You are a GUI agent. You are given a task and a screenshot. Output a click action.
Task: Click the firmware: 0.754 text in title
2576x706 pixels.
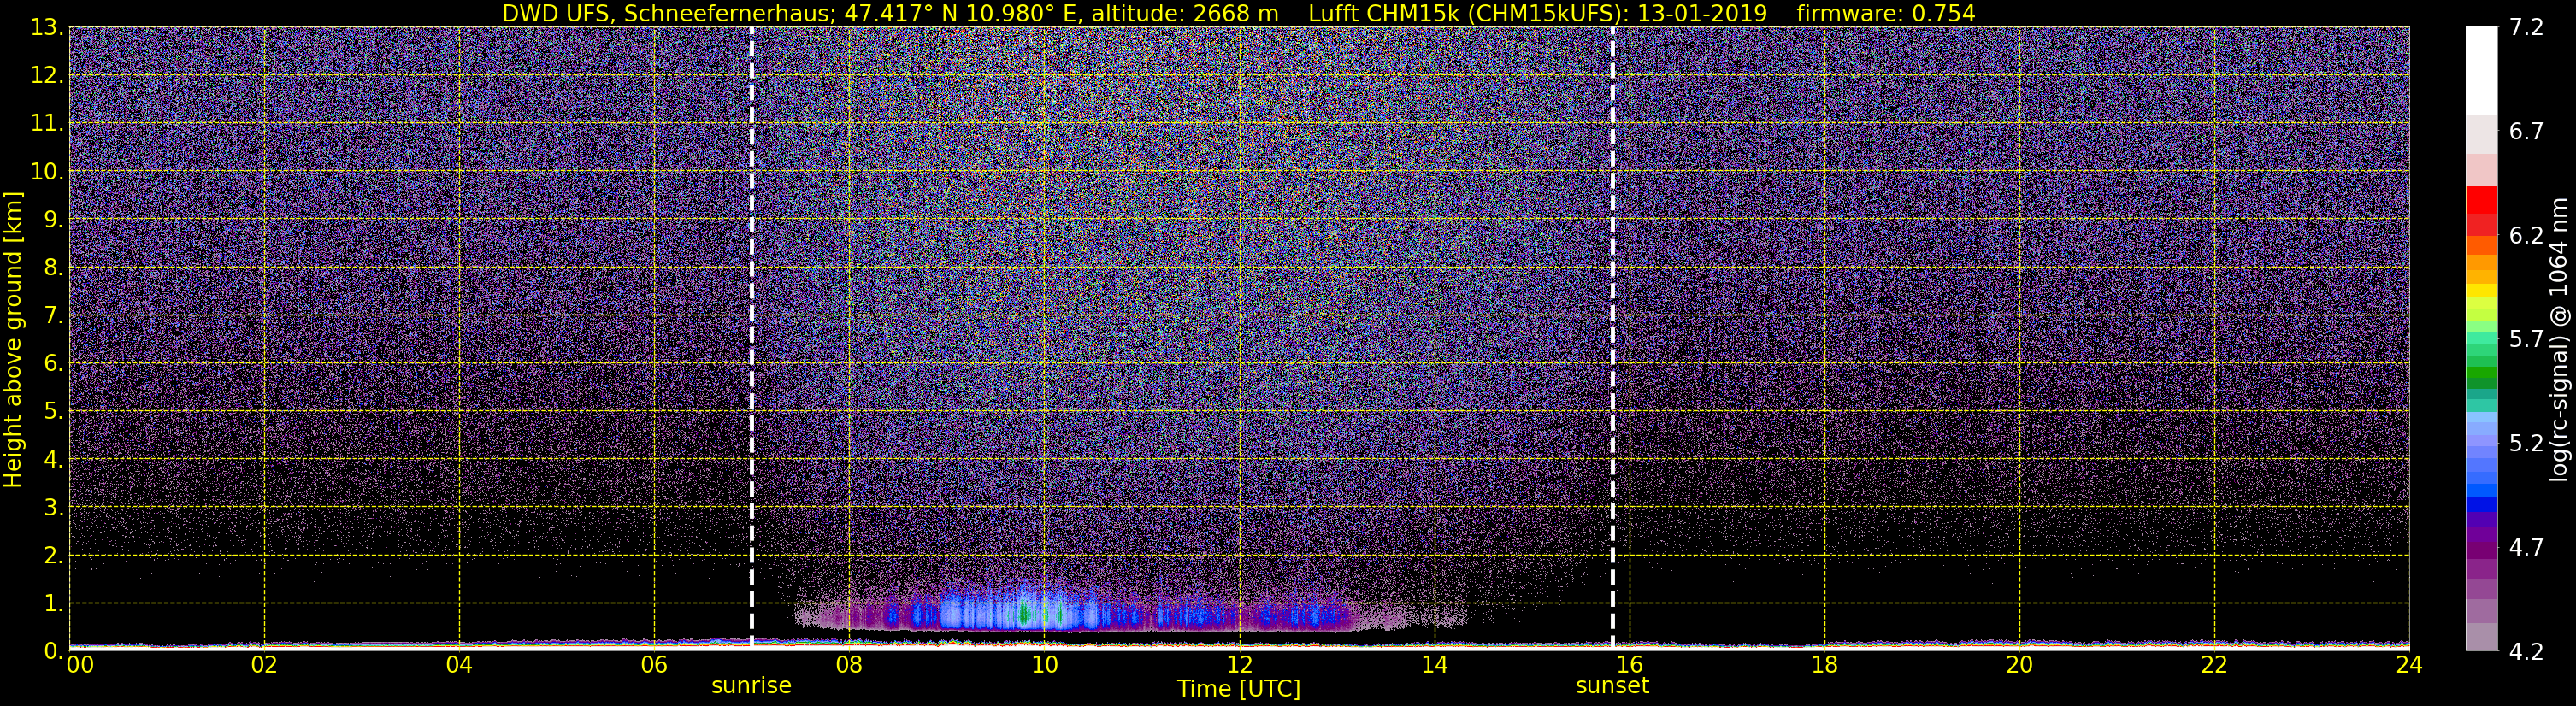[x=1885, y=13]
